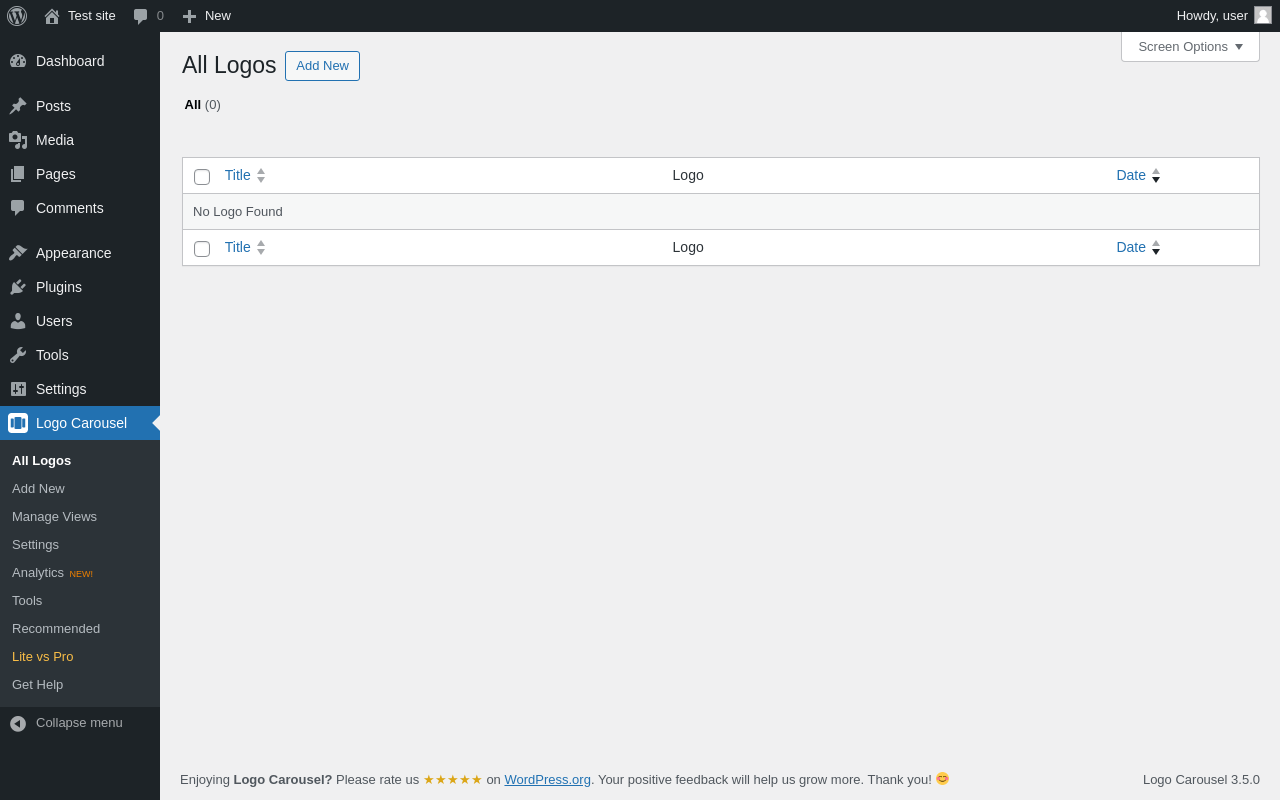
Task: Tick the select-all checkbox in table header
Action: 202,177
